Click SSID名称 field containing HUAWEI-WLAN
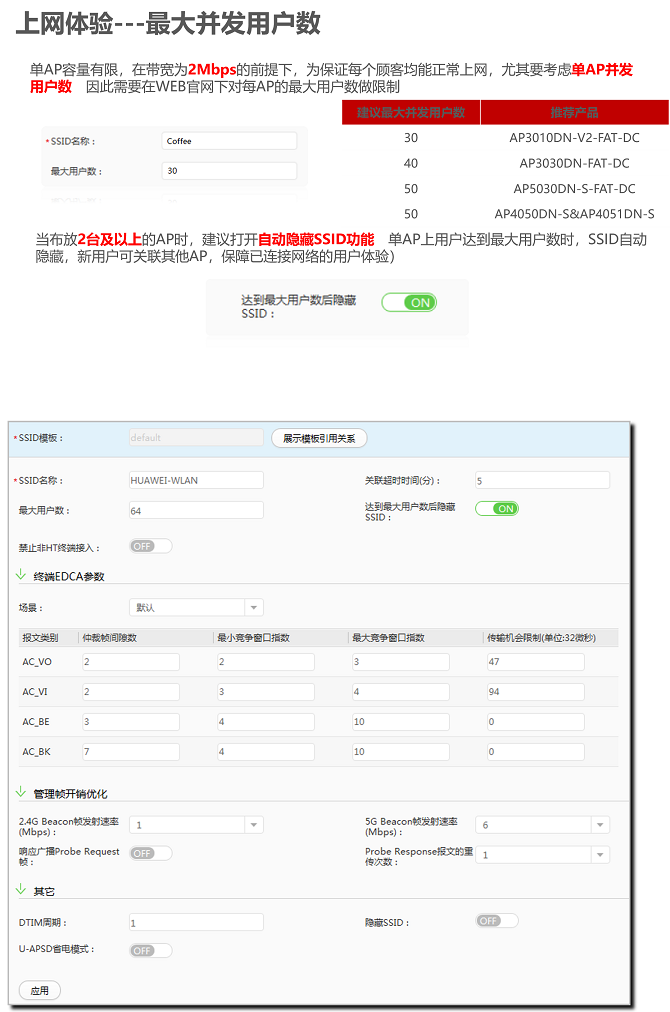 coord(196,480)
